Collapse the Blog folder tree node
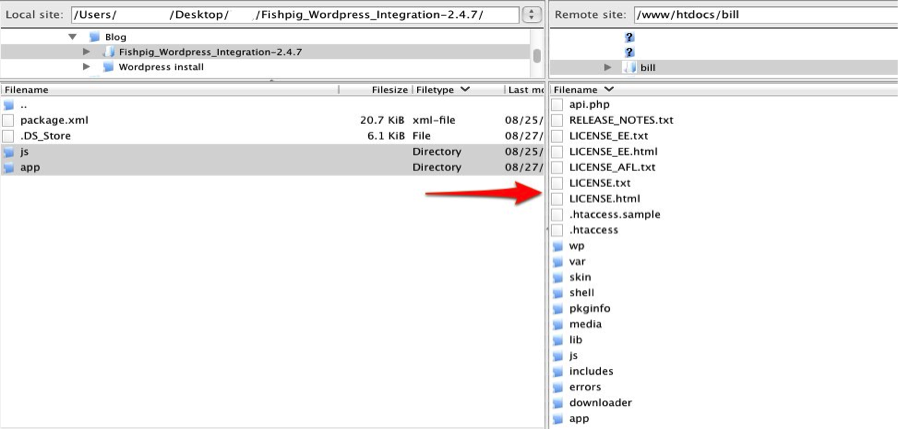Screen dimensions: 898x430 coord(72,37)
